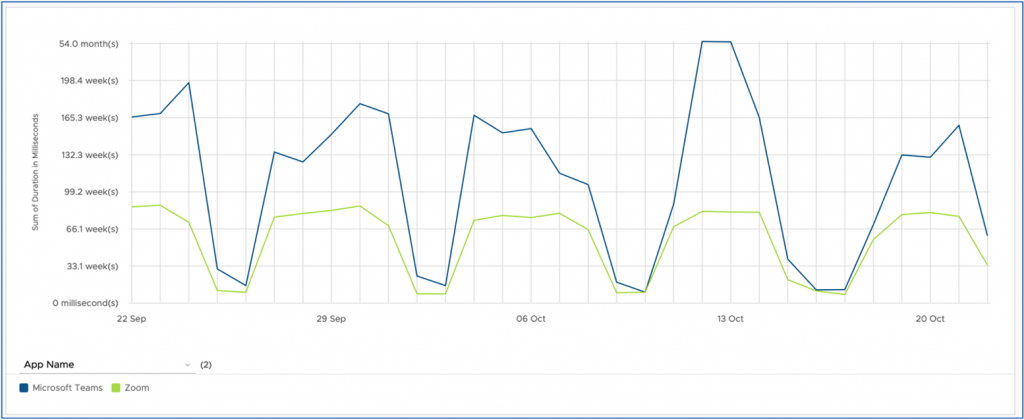Click the 13 Oct axis label
The width and height of the screenshot is (1024, 420).
tap(730, 319)
